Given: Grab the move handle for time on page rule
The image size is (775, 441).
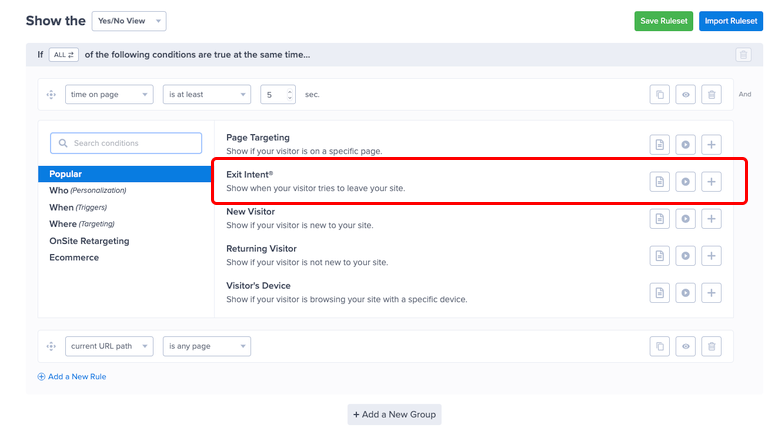Looking at the screenshot, I should point(51,94).
